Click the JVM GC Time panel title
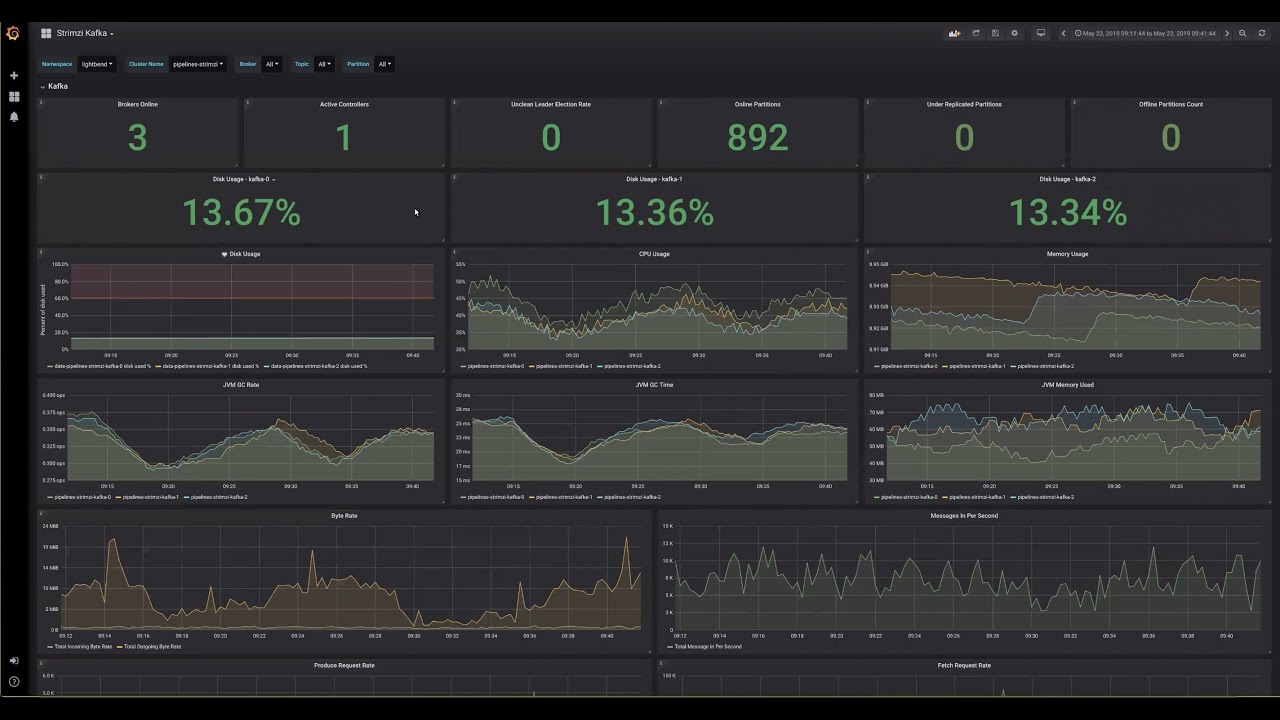This screenshot has width=1280, height=720. [654, 385]
